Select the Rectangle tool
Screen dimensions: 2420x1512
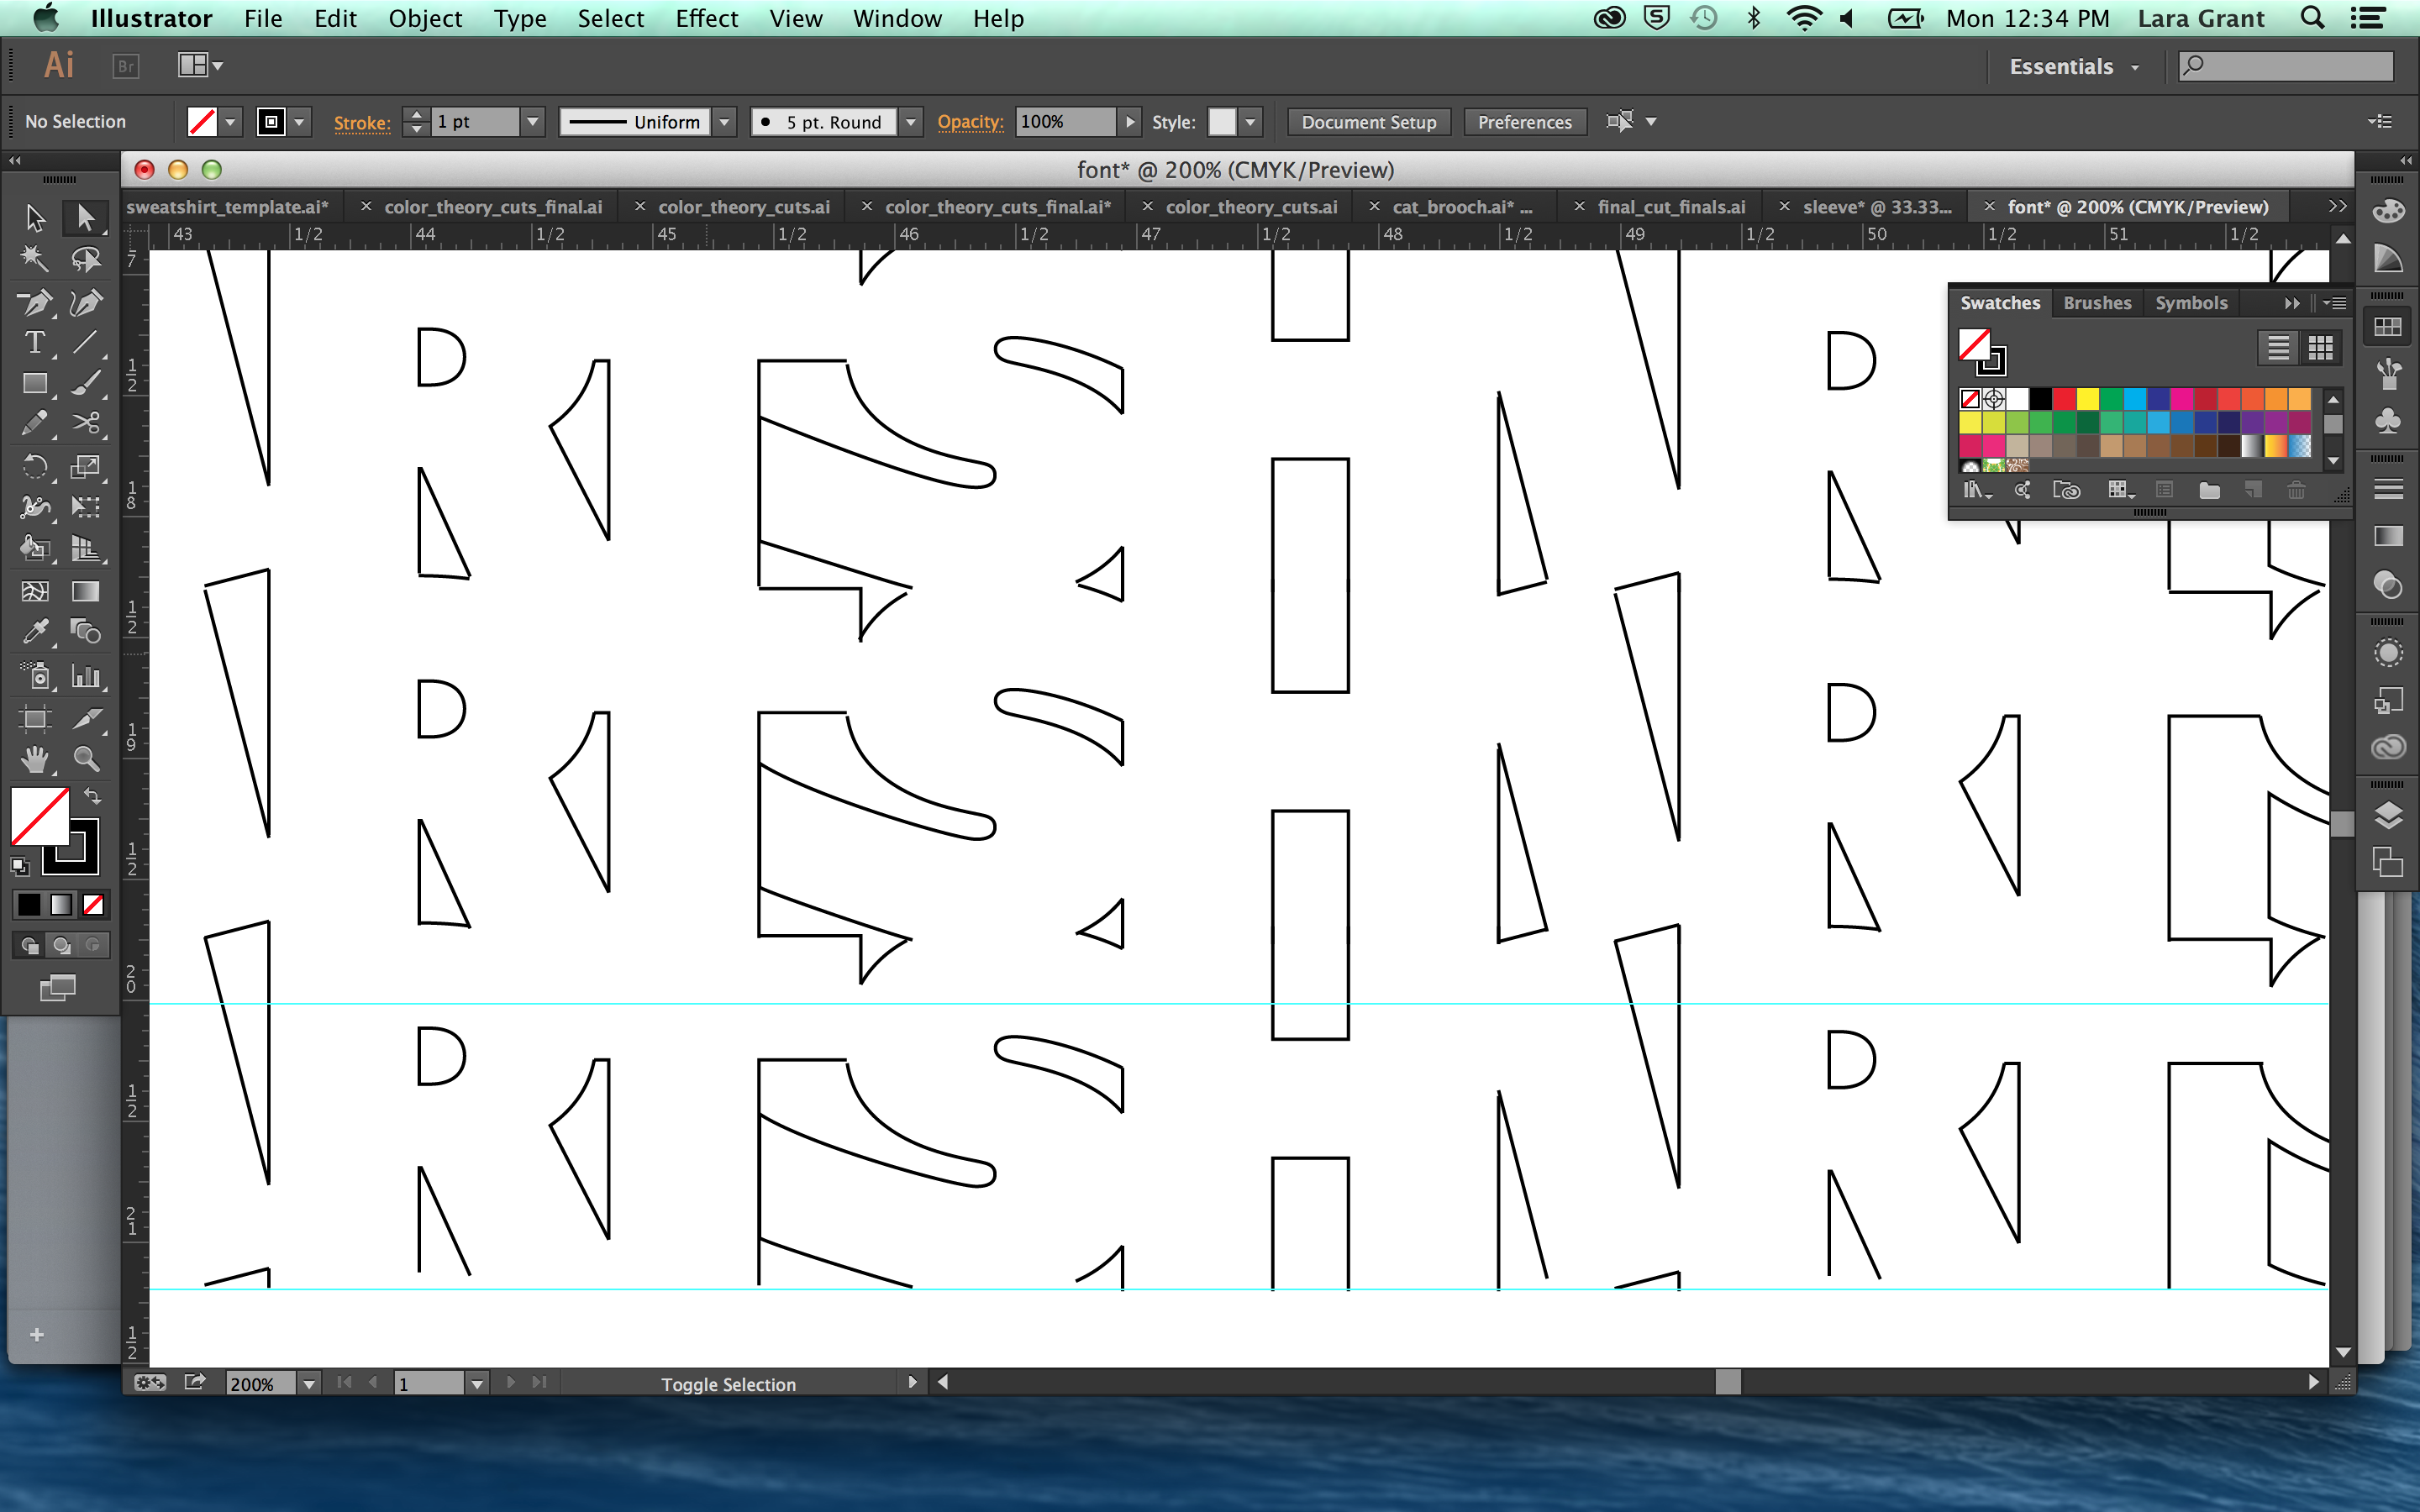pos(35,383)
